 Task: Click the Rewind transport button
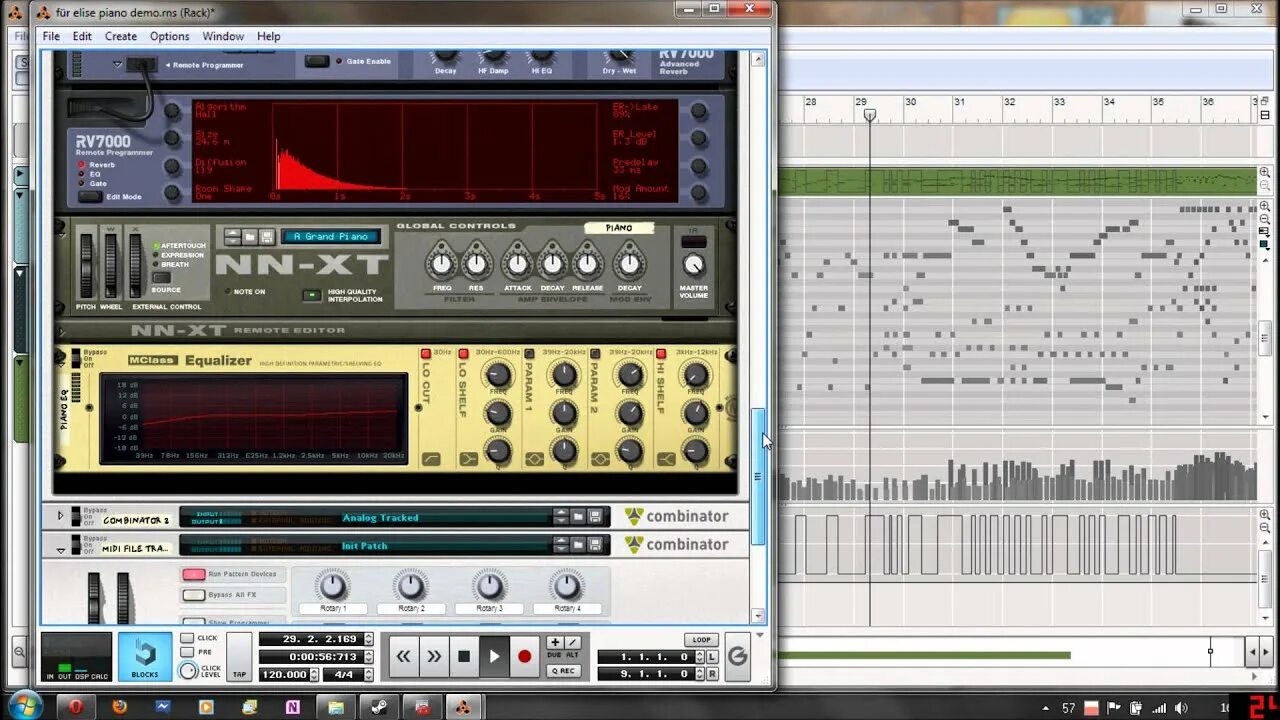(403, 656)
